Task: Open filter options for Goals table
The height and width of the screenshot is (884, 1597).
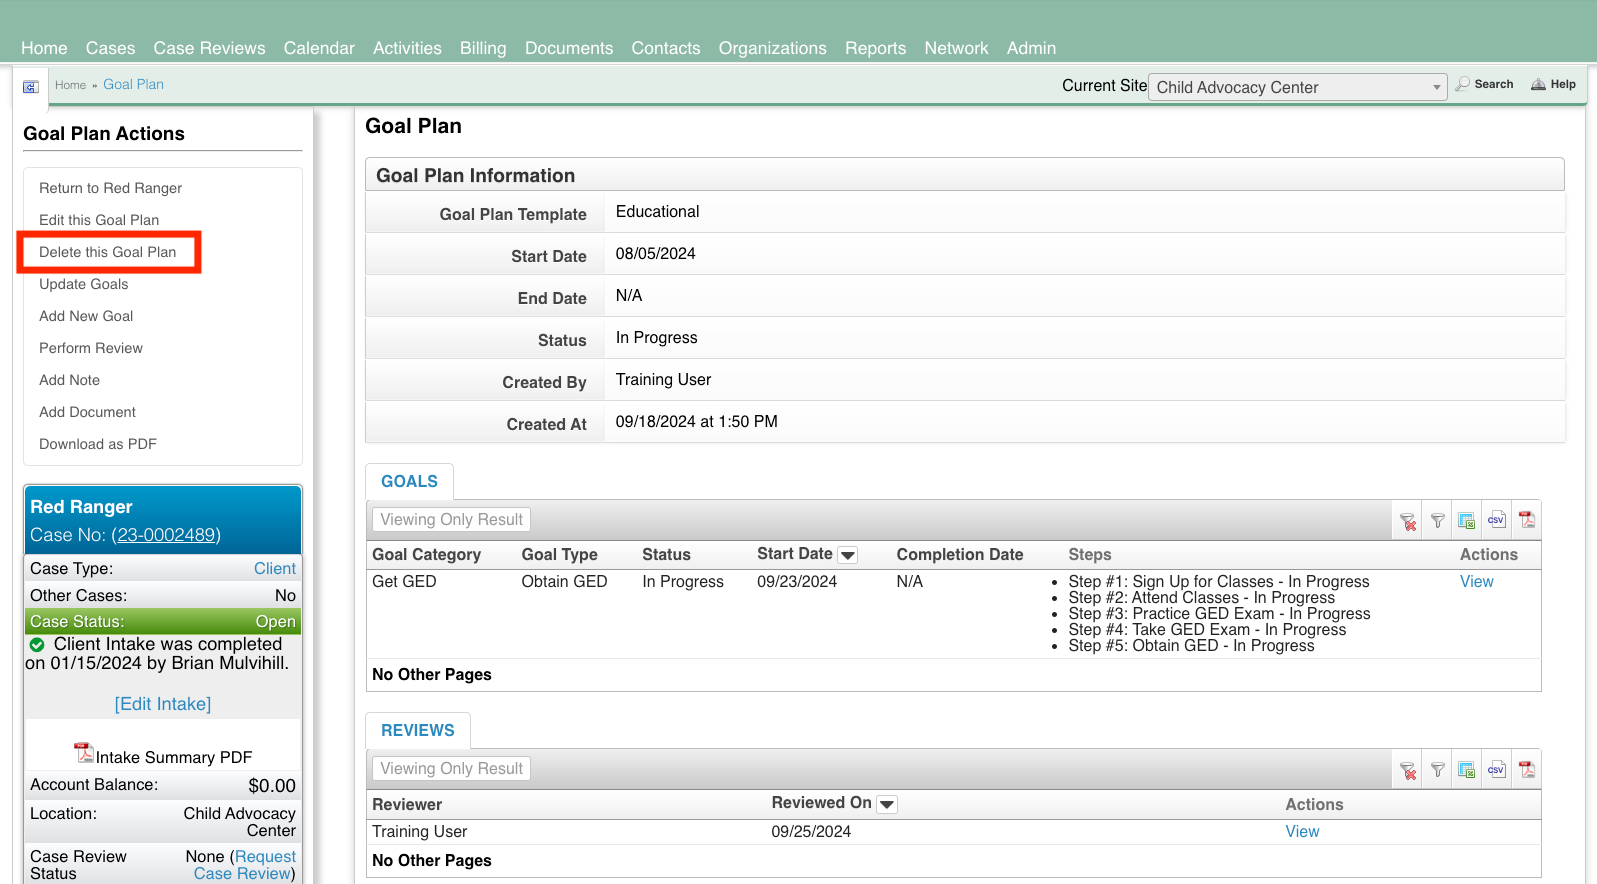Action: coord(1437,520)
